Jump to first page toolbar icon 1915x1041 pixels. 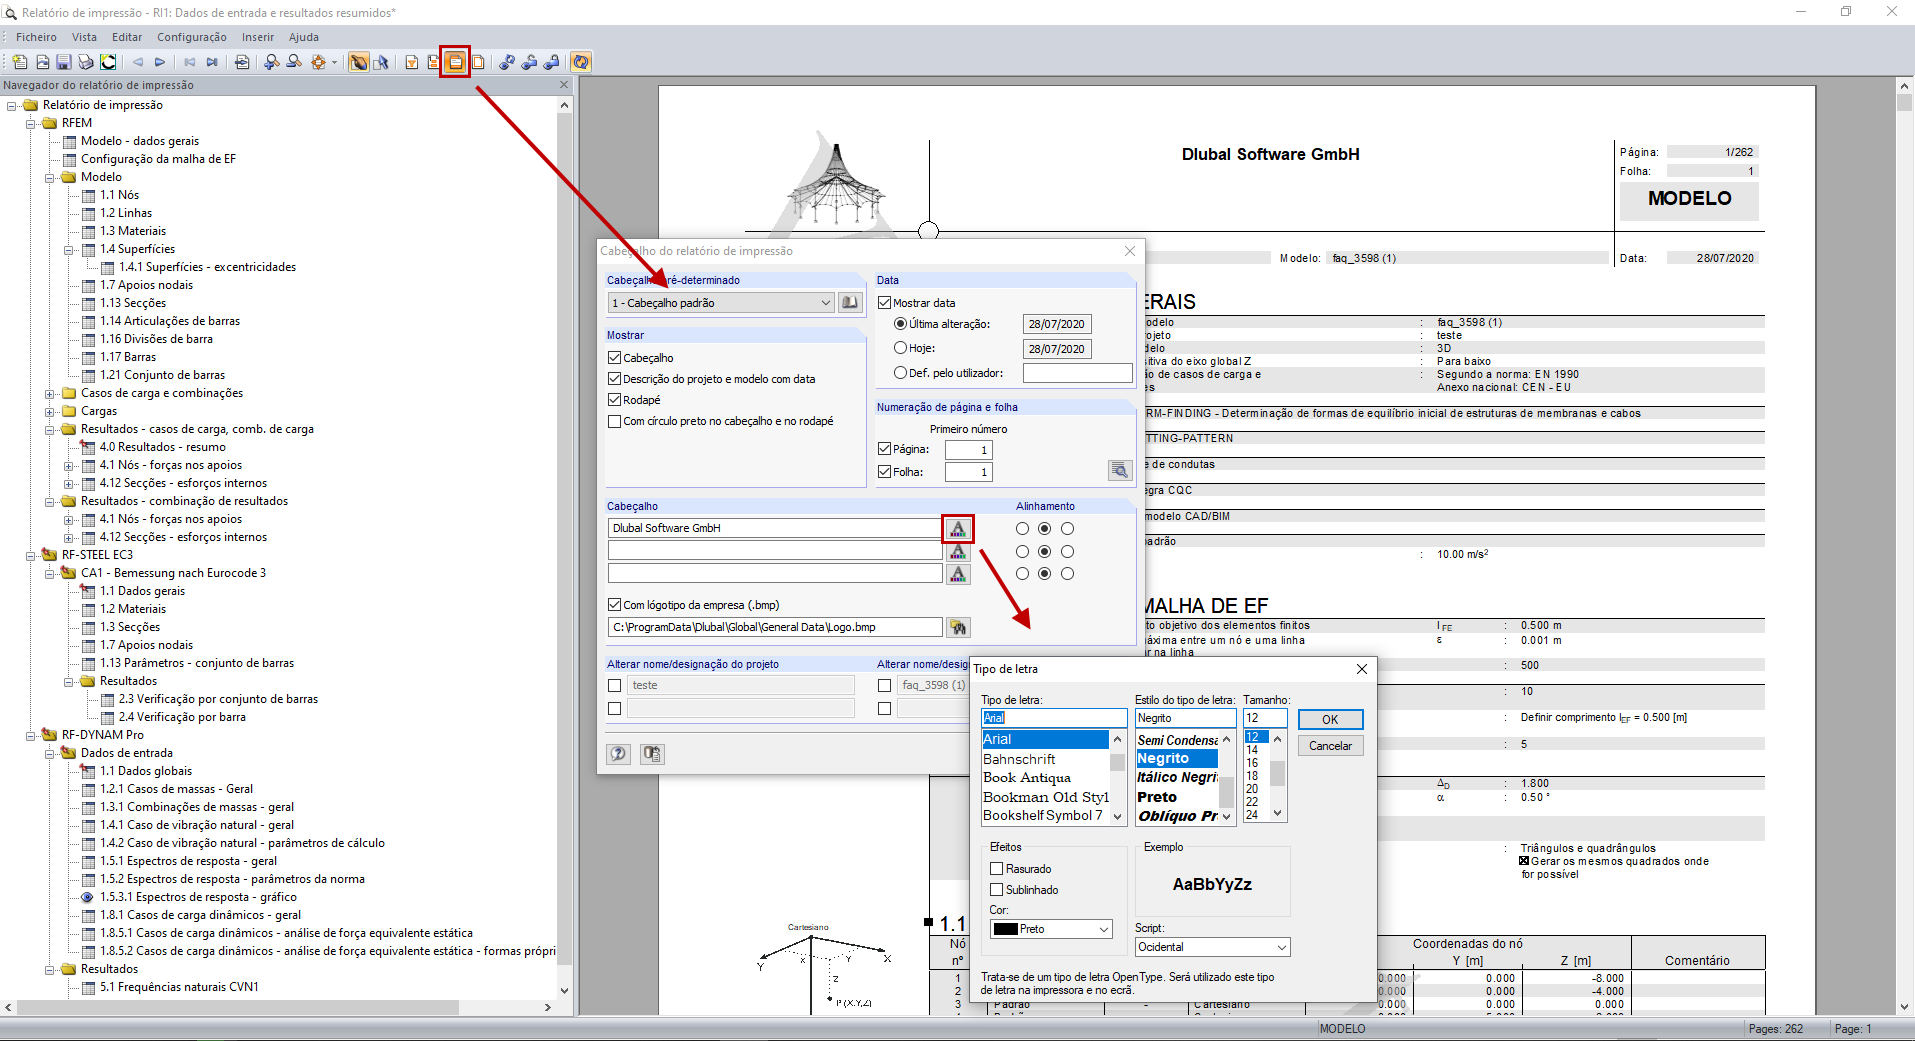tap(190, 62)
